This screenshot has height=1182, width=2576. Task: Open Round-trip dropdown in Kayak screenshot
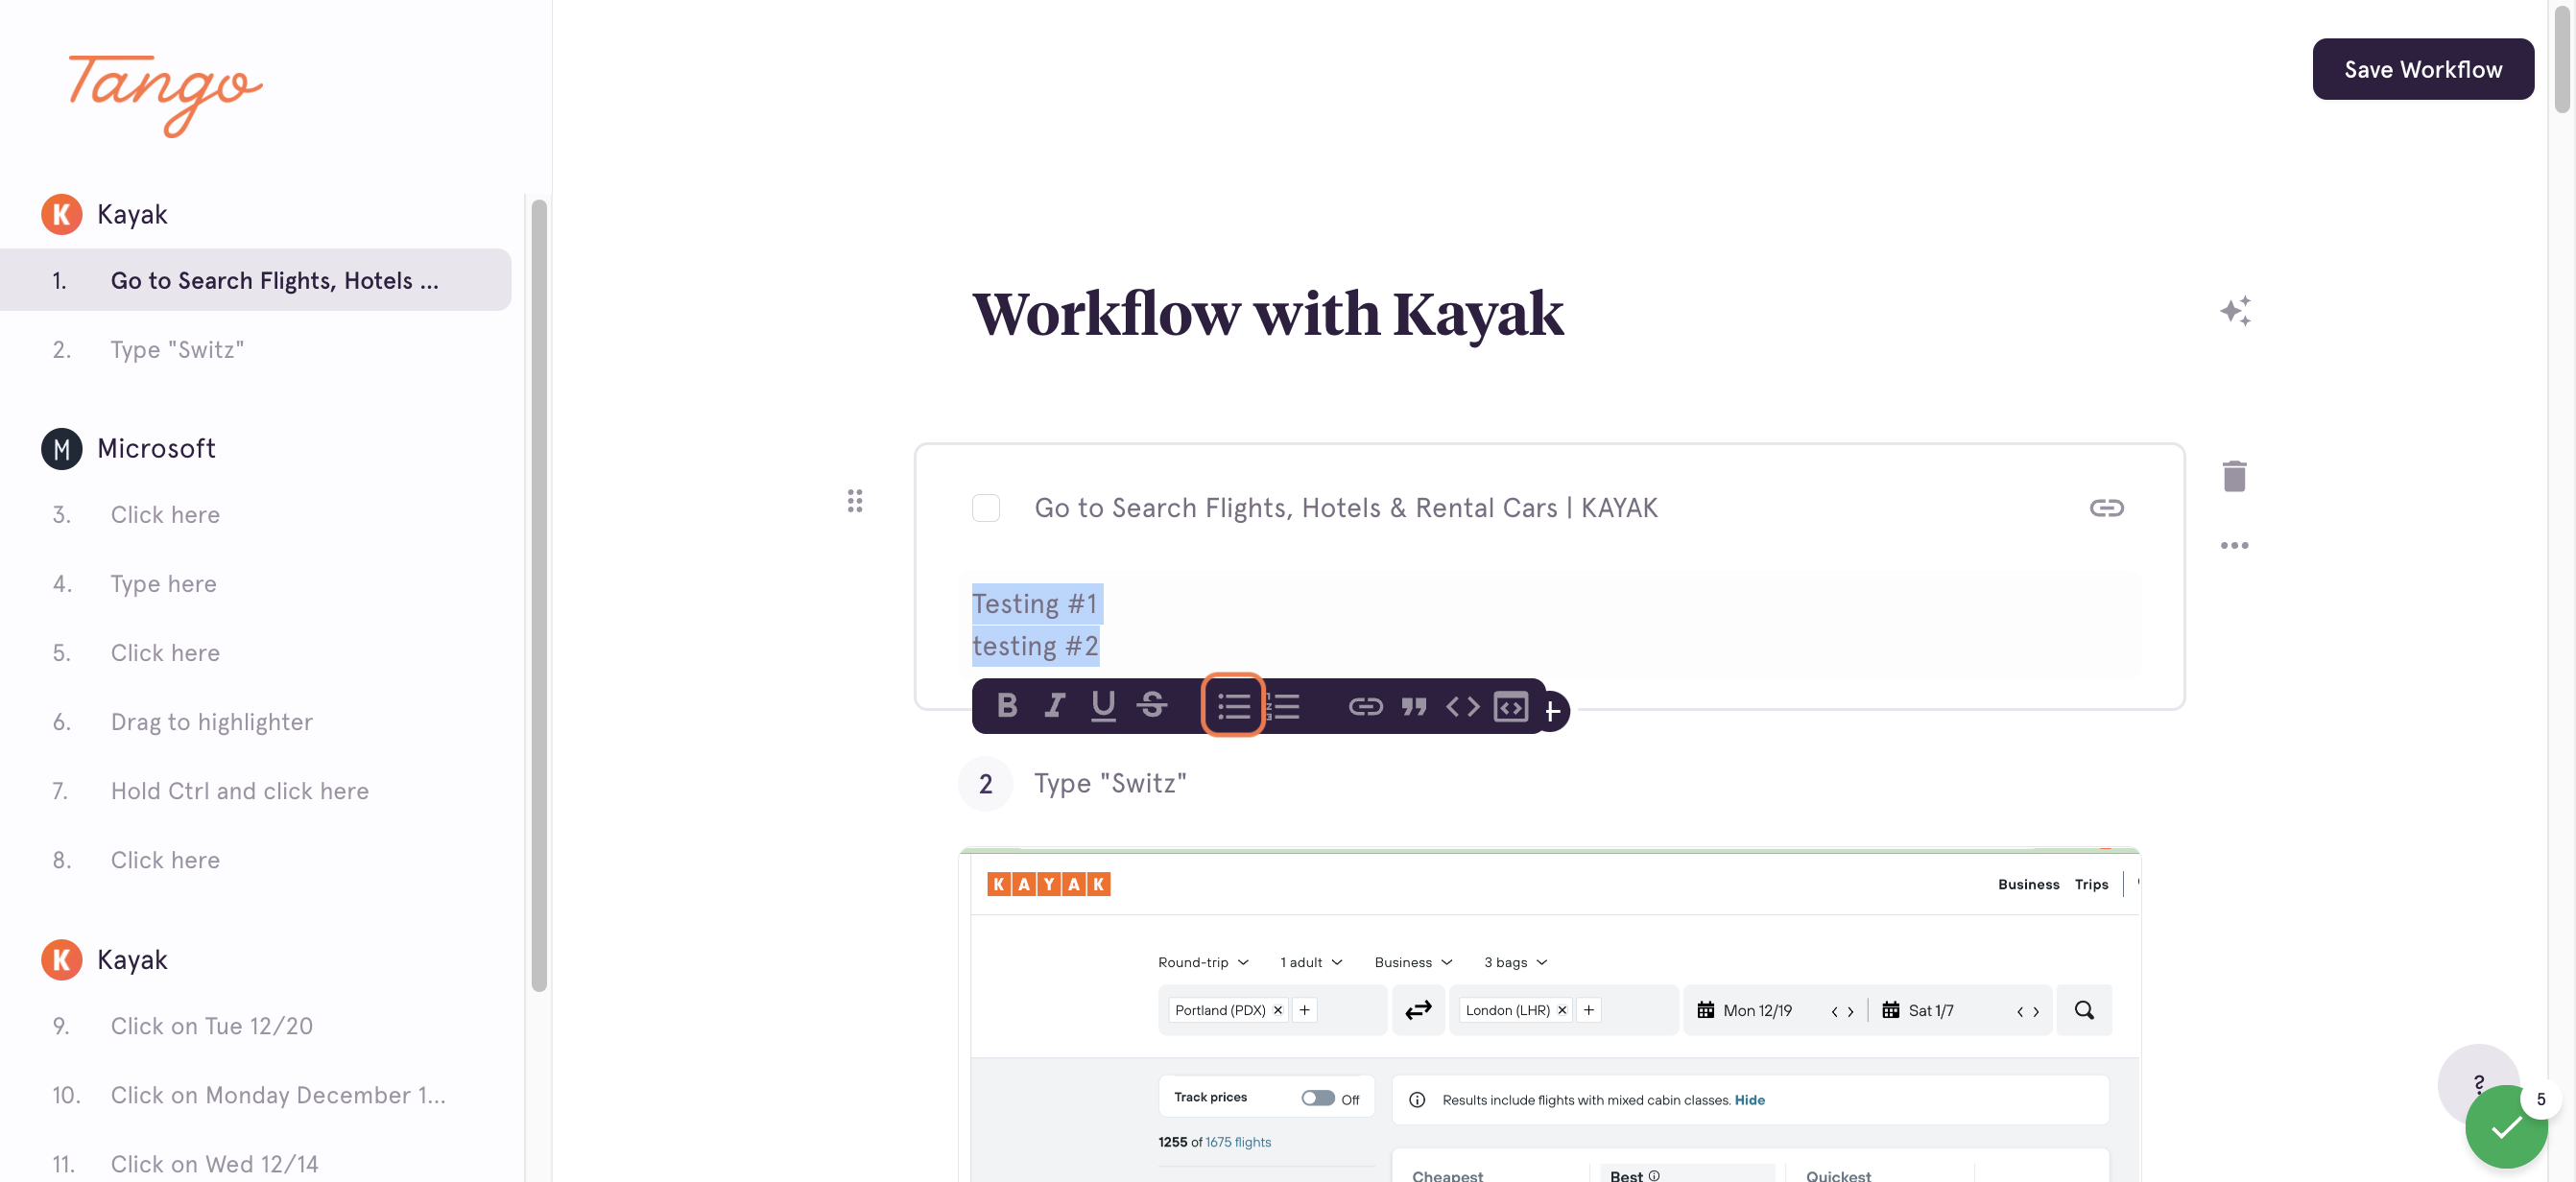point(1203,962)
